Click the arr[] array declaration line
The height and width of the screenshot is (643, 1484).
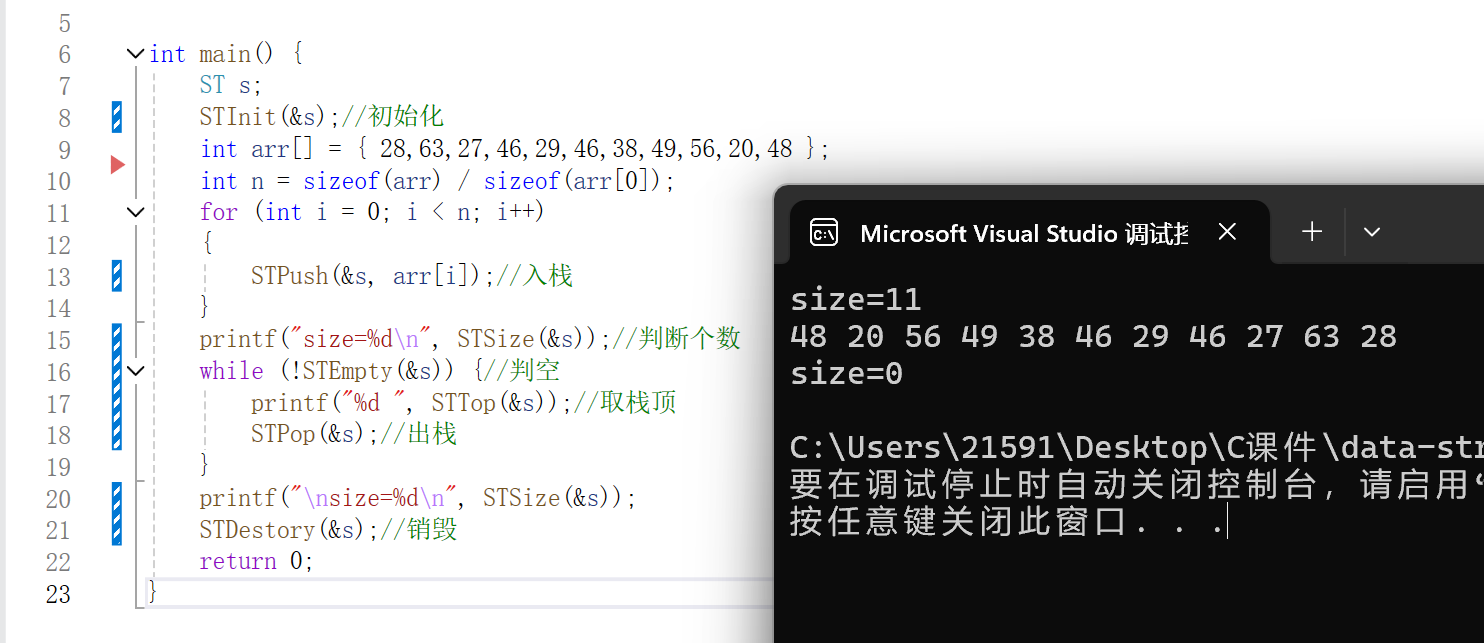[515, 149]
